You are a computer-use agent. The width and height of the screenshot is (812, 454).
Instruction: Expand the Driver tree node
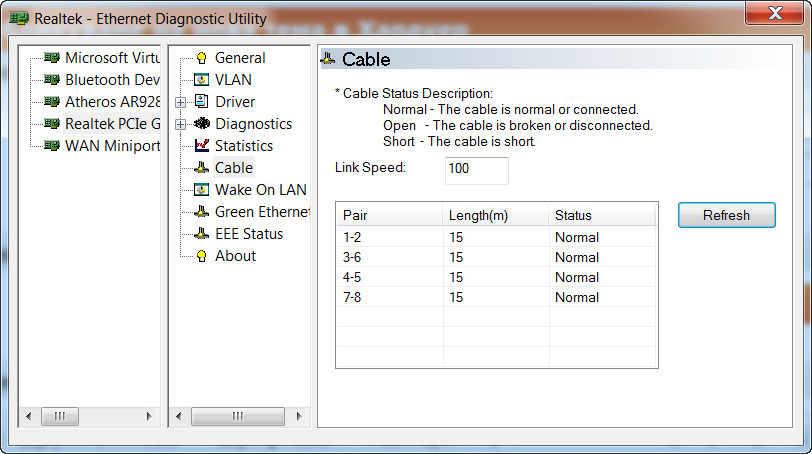[x=180, y=102]
